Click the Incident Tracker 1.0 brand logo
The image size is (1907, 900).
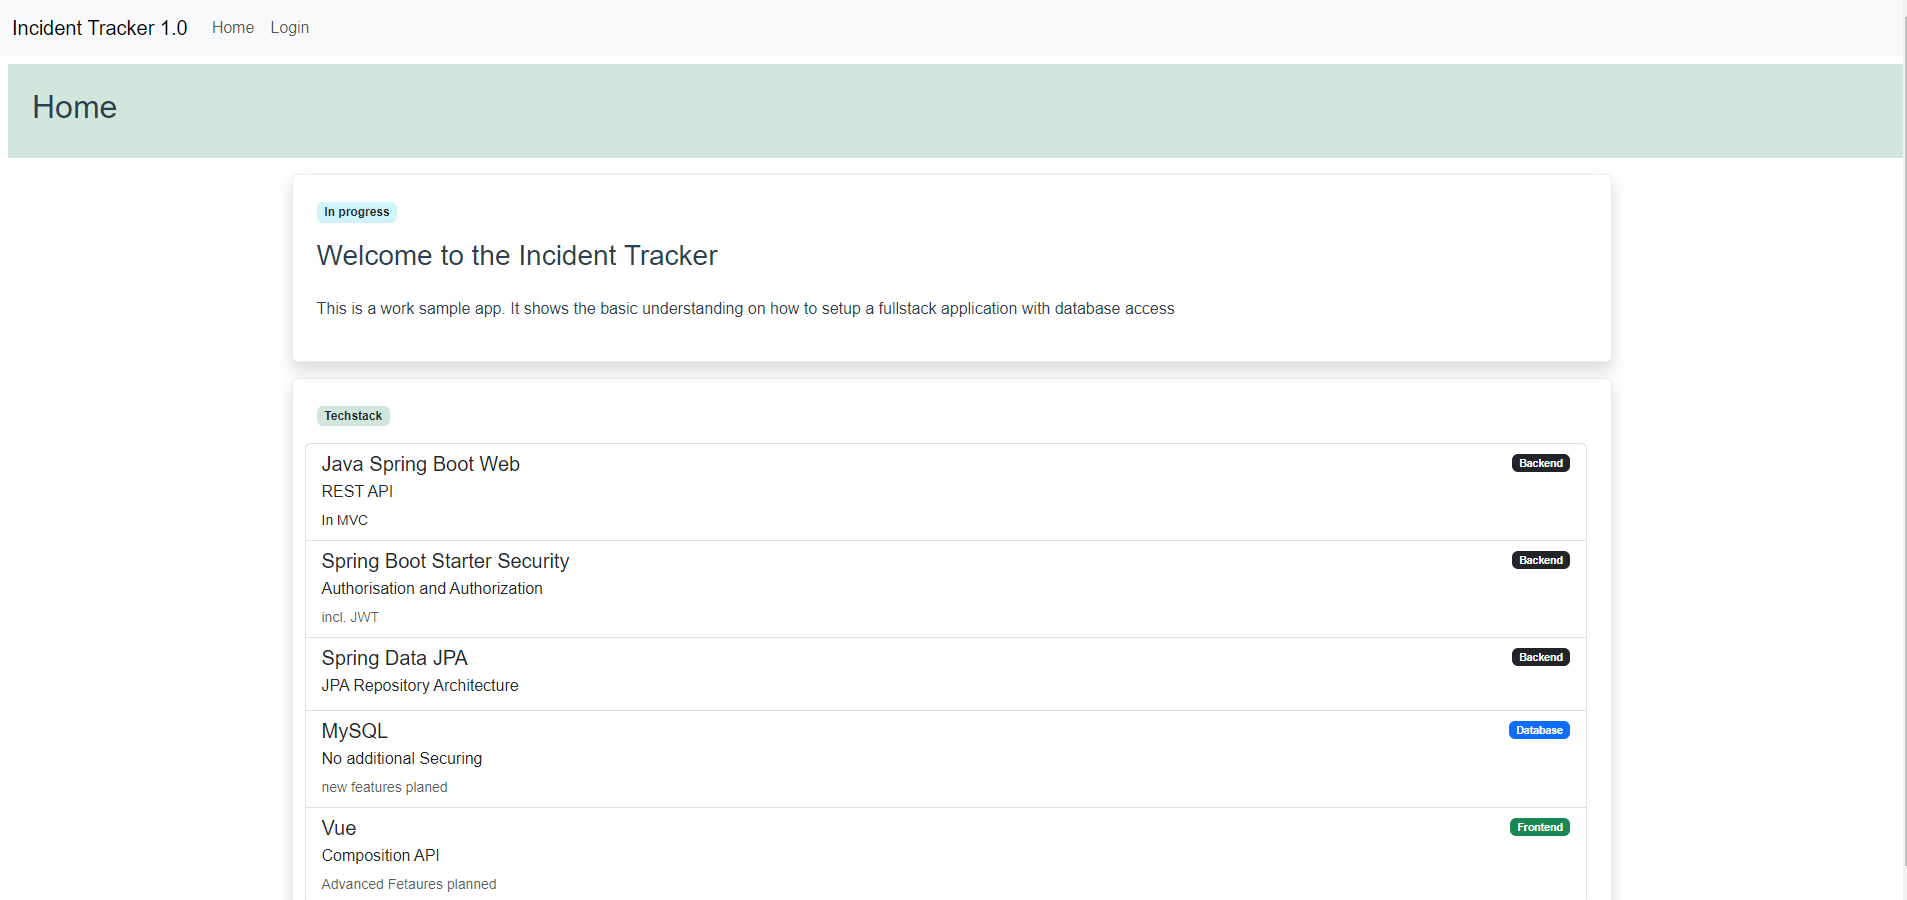point(99,28)
